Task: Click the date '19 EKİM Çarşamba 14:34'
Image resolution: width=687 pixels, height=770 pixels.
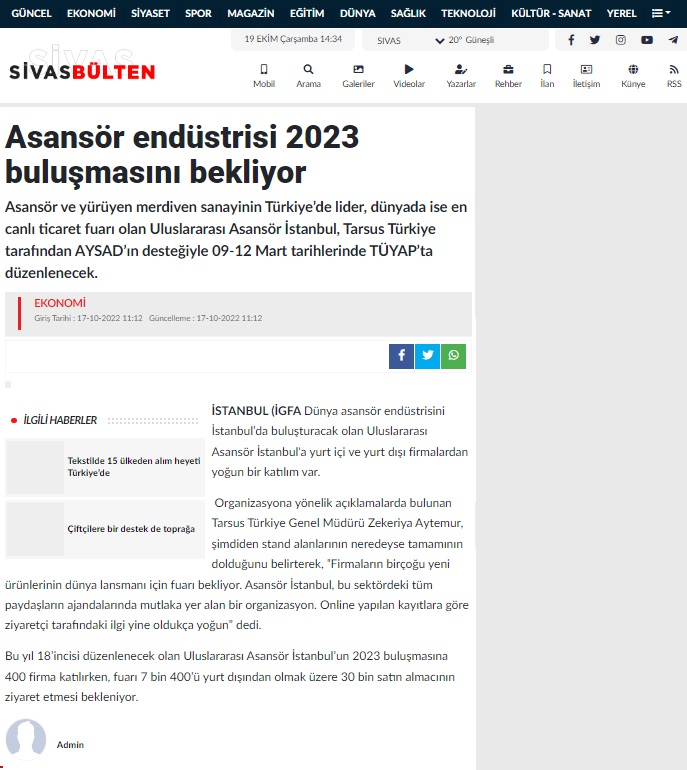Action: (x=293, y=39)
